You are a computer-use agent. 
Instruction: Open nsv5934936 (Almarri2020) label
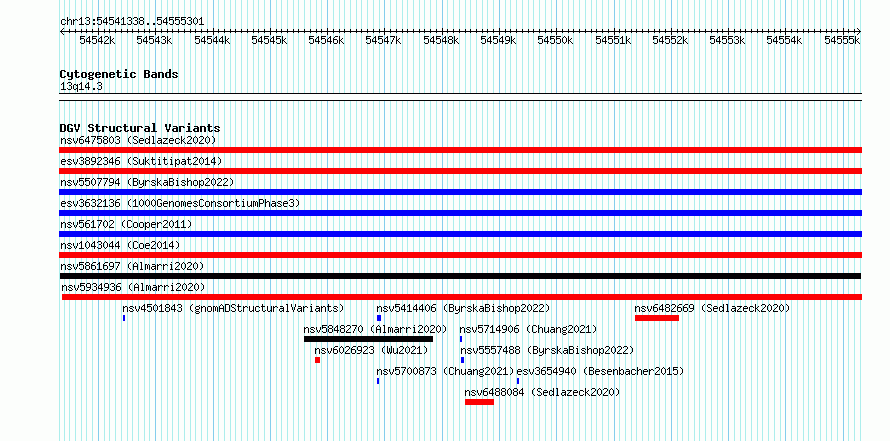point(133,287)
